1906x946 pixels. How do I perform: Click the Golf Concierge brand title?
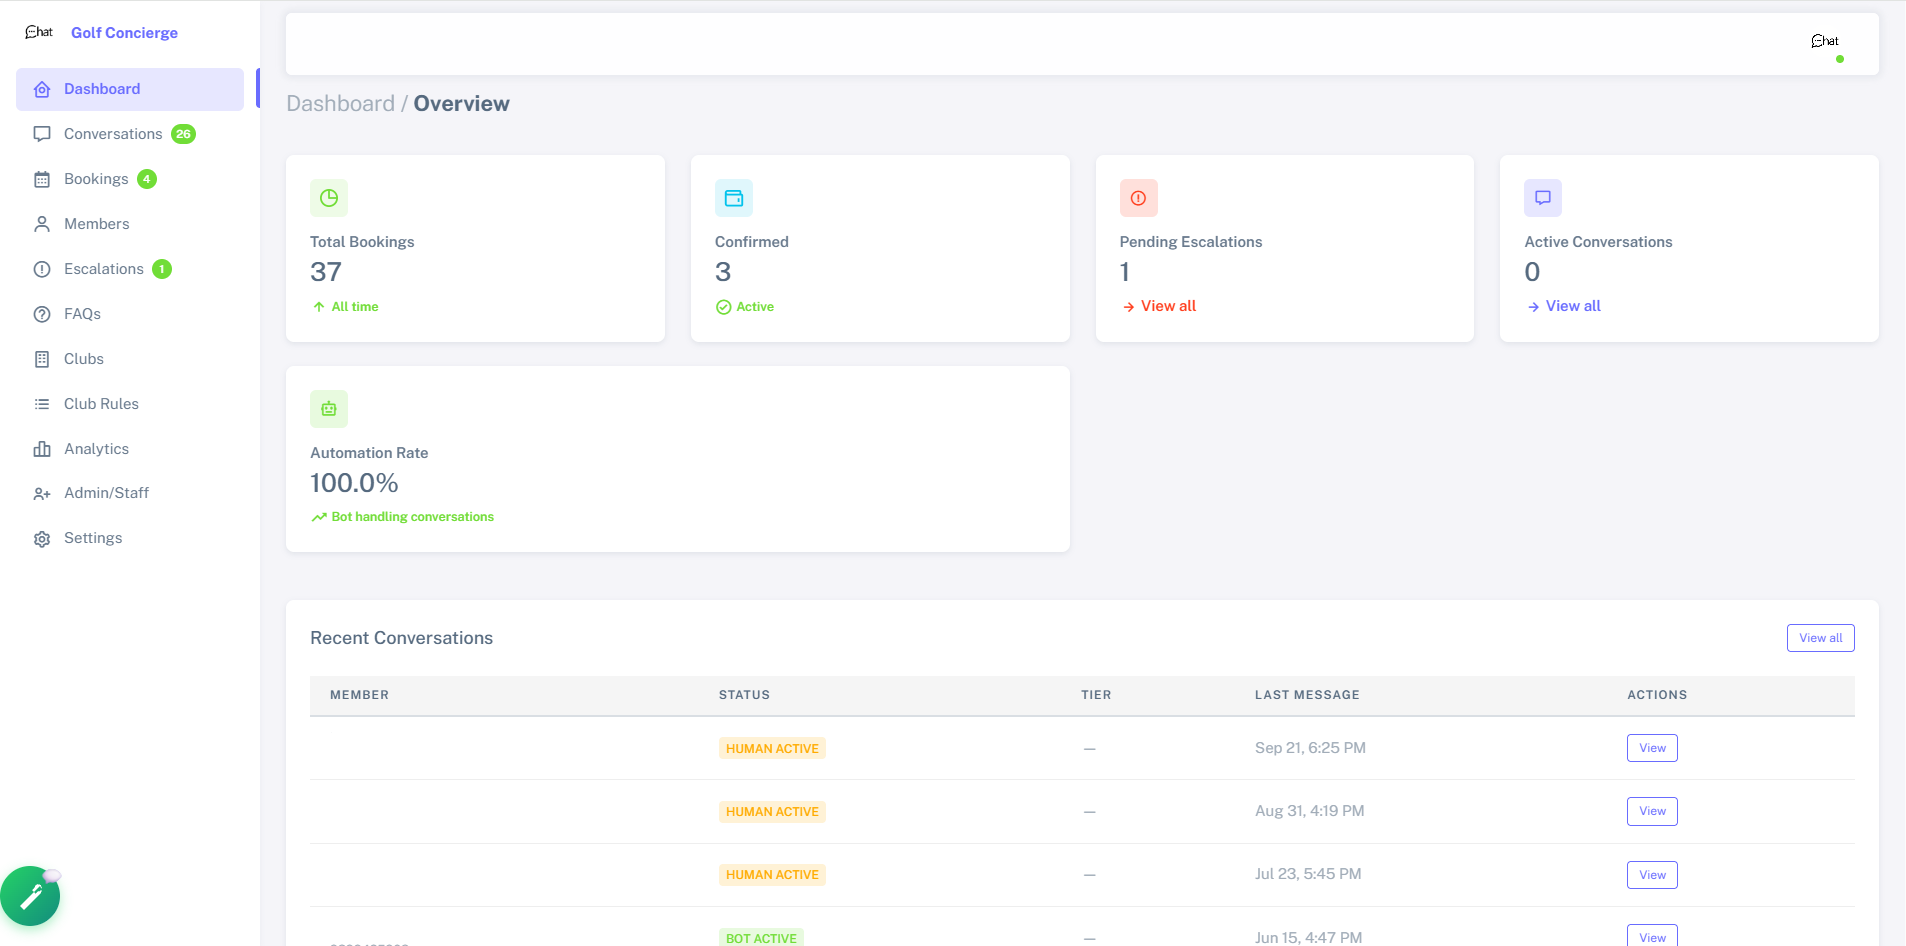124,33
